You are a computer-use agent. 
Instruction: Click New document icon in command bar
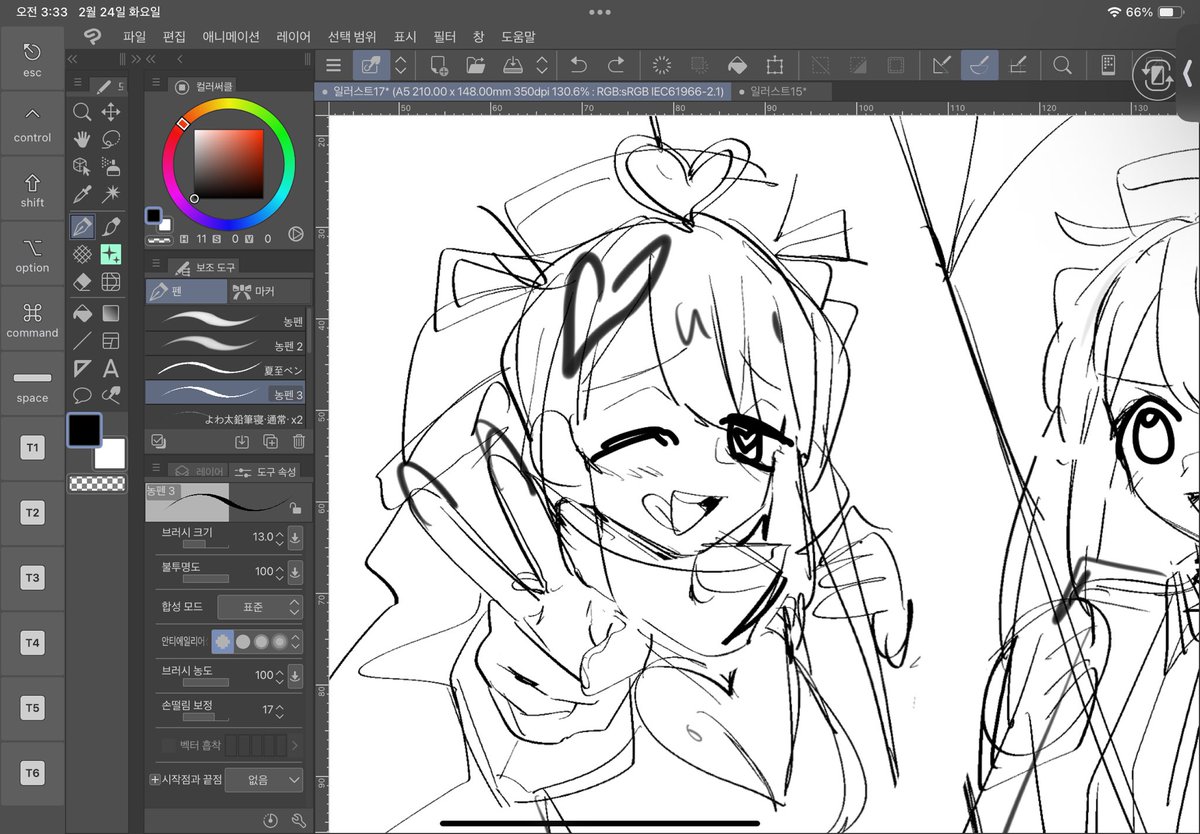(438, 65)
